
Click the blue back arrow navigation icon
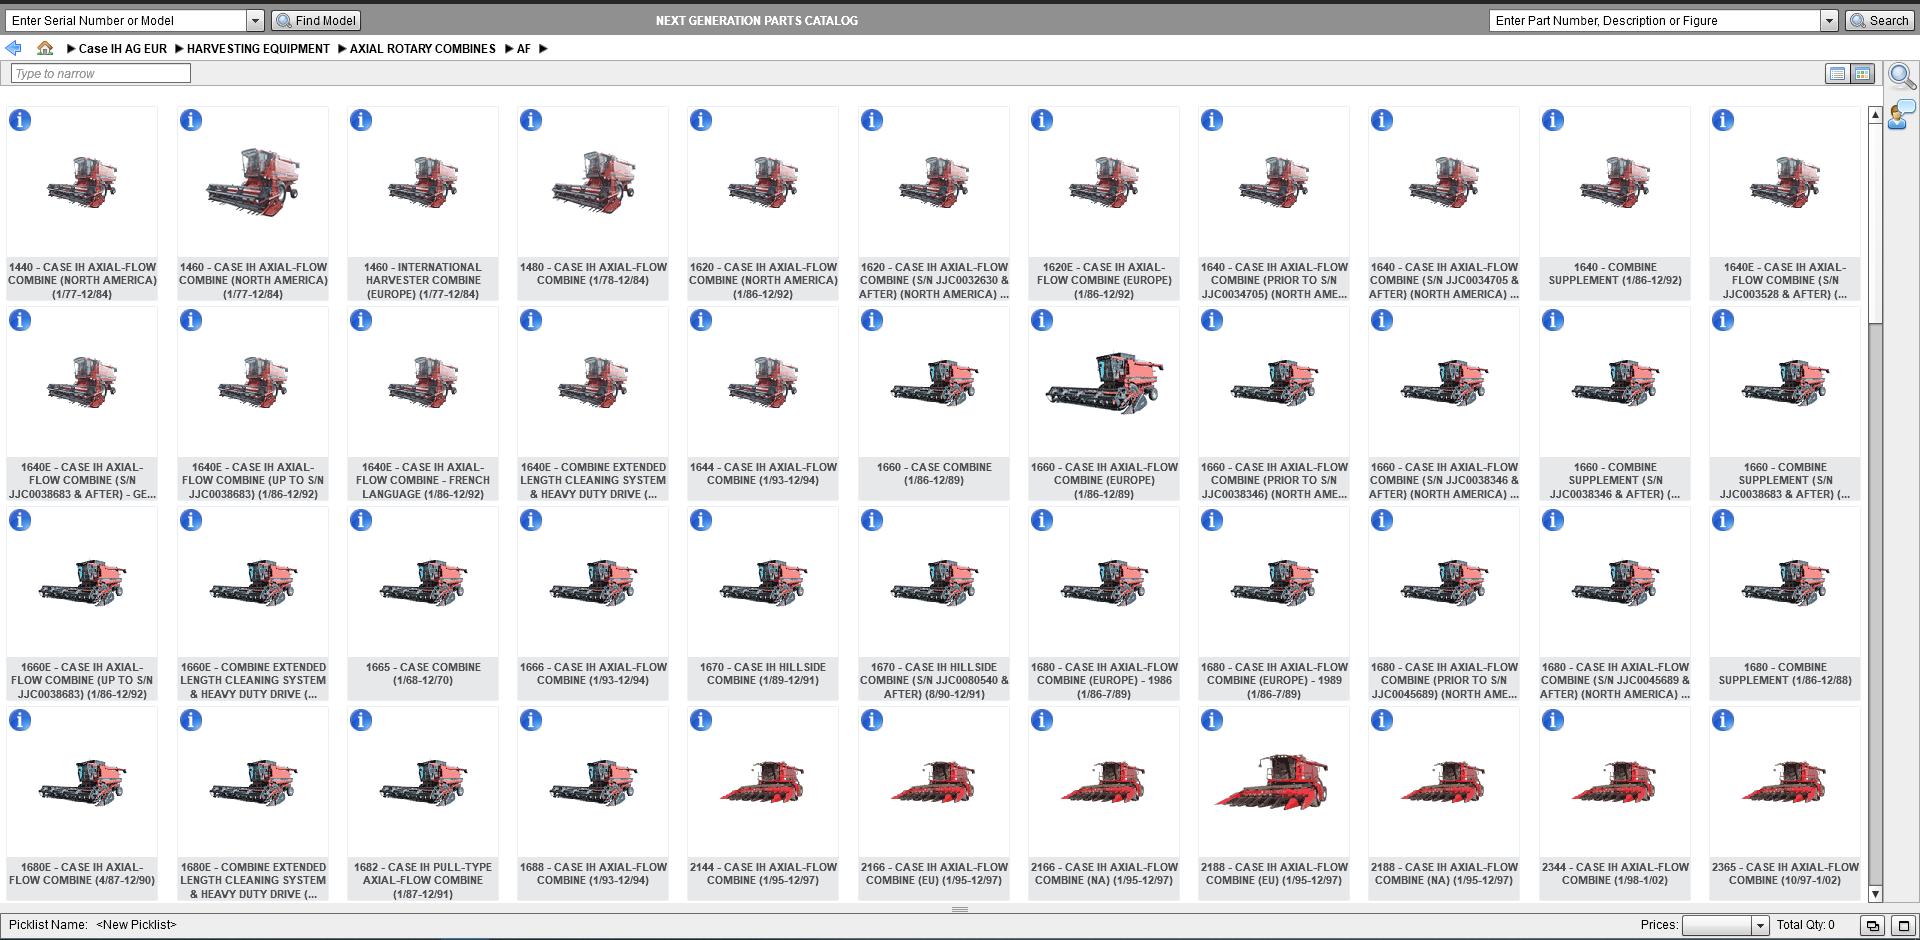[x=14, y=47]
